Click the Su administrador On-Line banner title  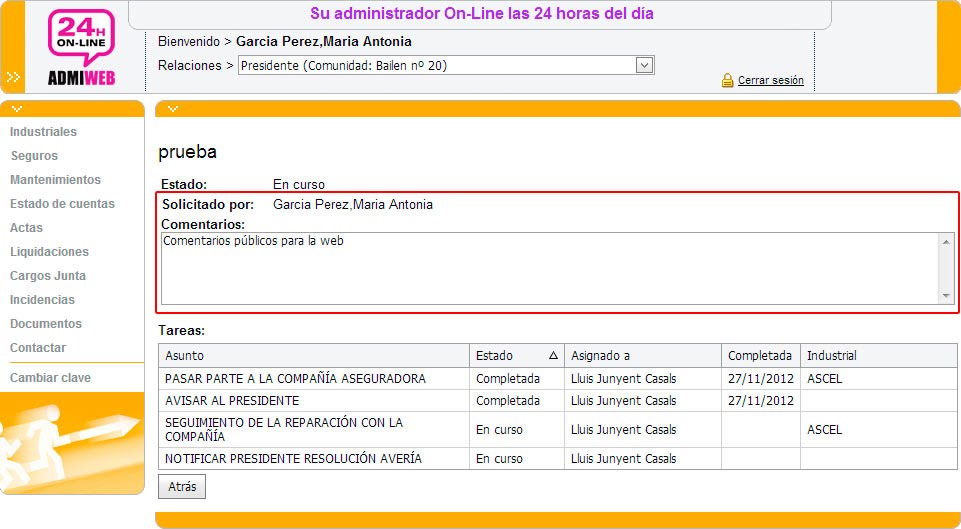482,13
